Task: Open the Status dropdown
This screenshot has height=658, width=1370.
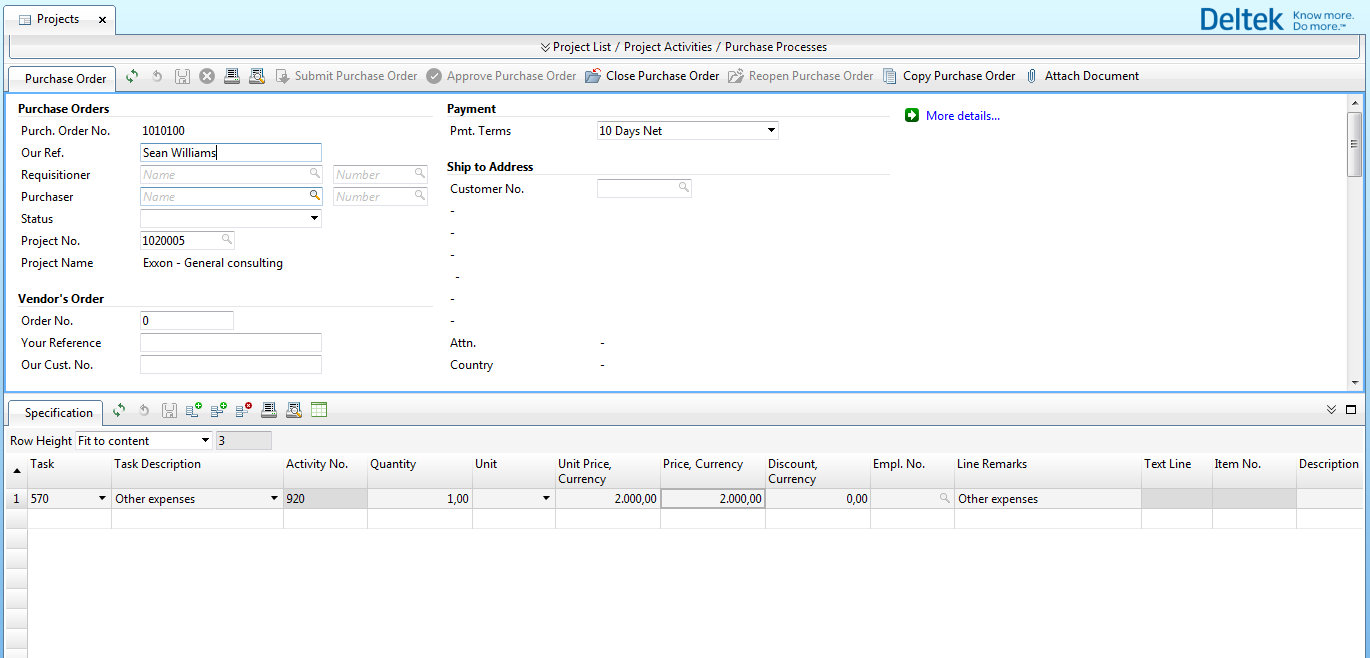Action: point(314,219)
